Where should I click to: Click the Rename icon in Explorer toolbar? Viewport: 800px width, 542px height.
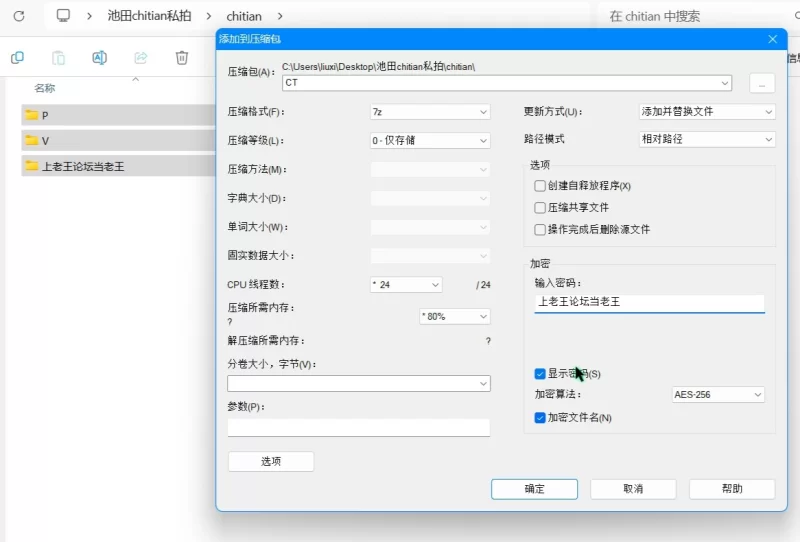pyautogui.click(x=99, y=58)
